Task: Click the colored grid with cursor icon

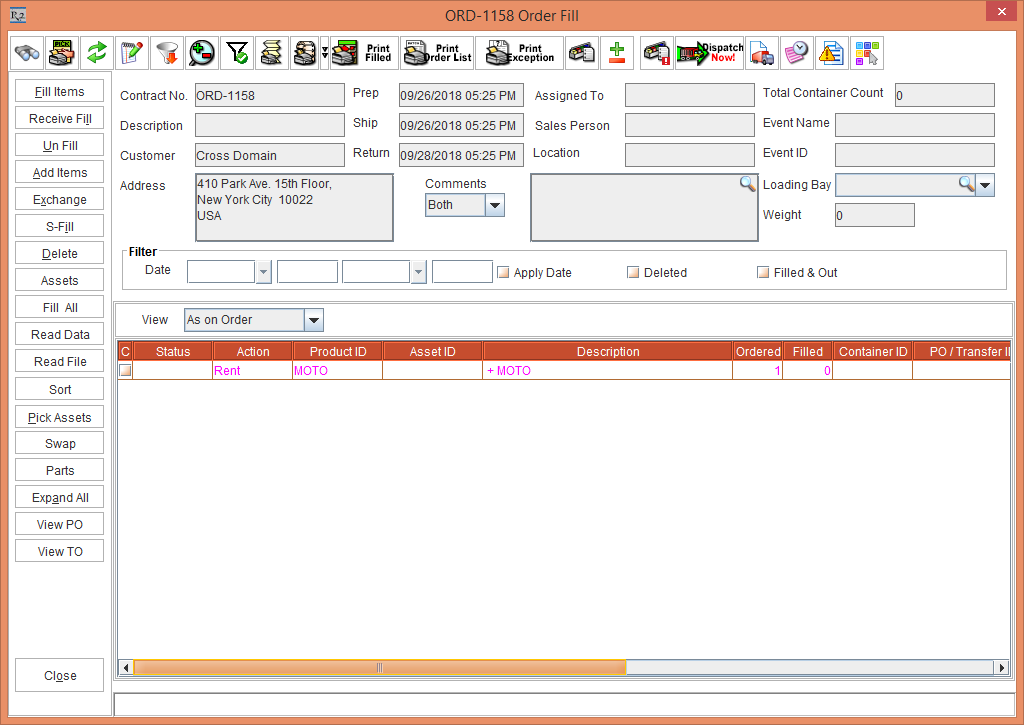Action: pos(867,53)
